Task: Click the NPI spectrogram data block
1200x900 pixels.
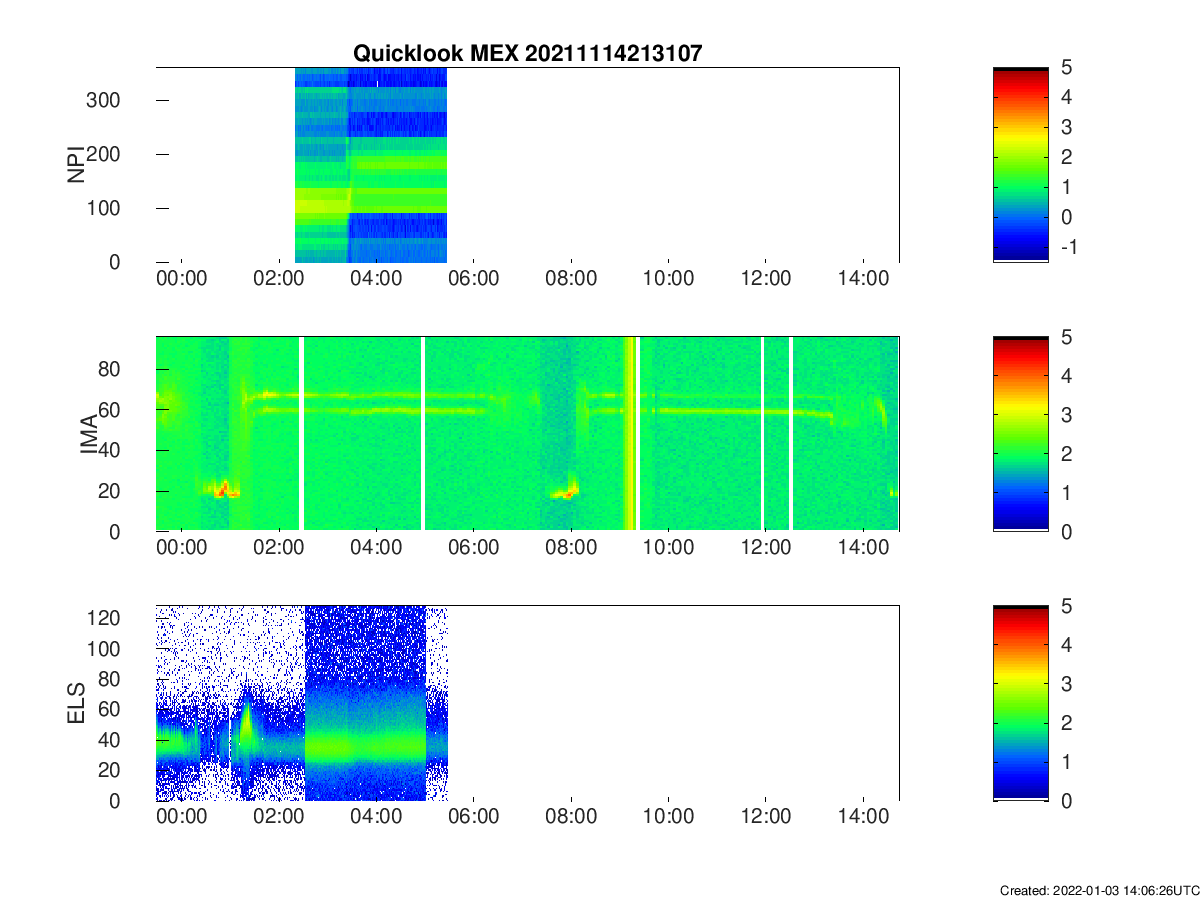Action: point(371,165)
